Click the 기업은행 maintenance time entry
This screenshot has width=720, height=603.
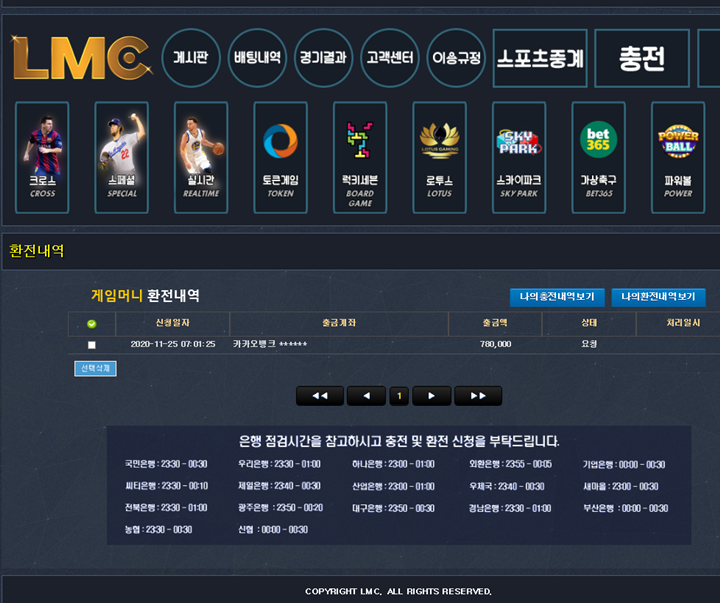[624, 465]
